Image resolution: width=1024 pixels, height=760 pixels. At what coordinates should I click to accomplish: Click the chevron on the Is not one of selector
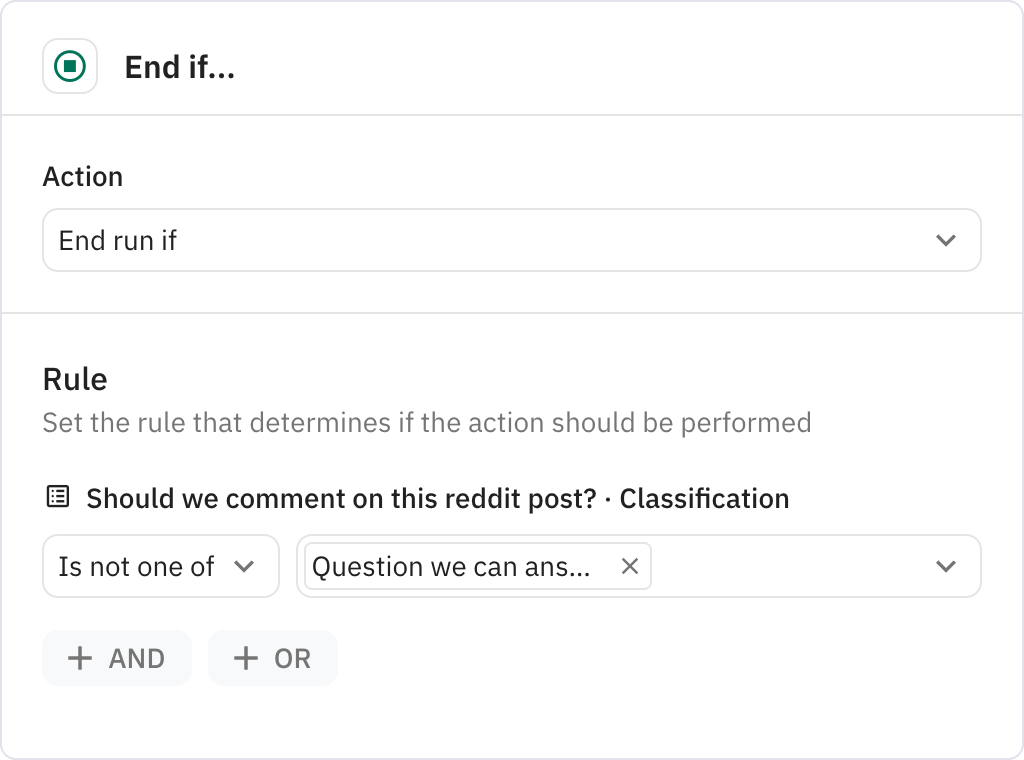pyautogui.click(x=245, y=566)
